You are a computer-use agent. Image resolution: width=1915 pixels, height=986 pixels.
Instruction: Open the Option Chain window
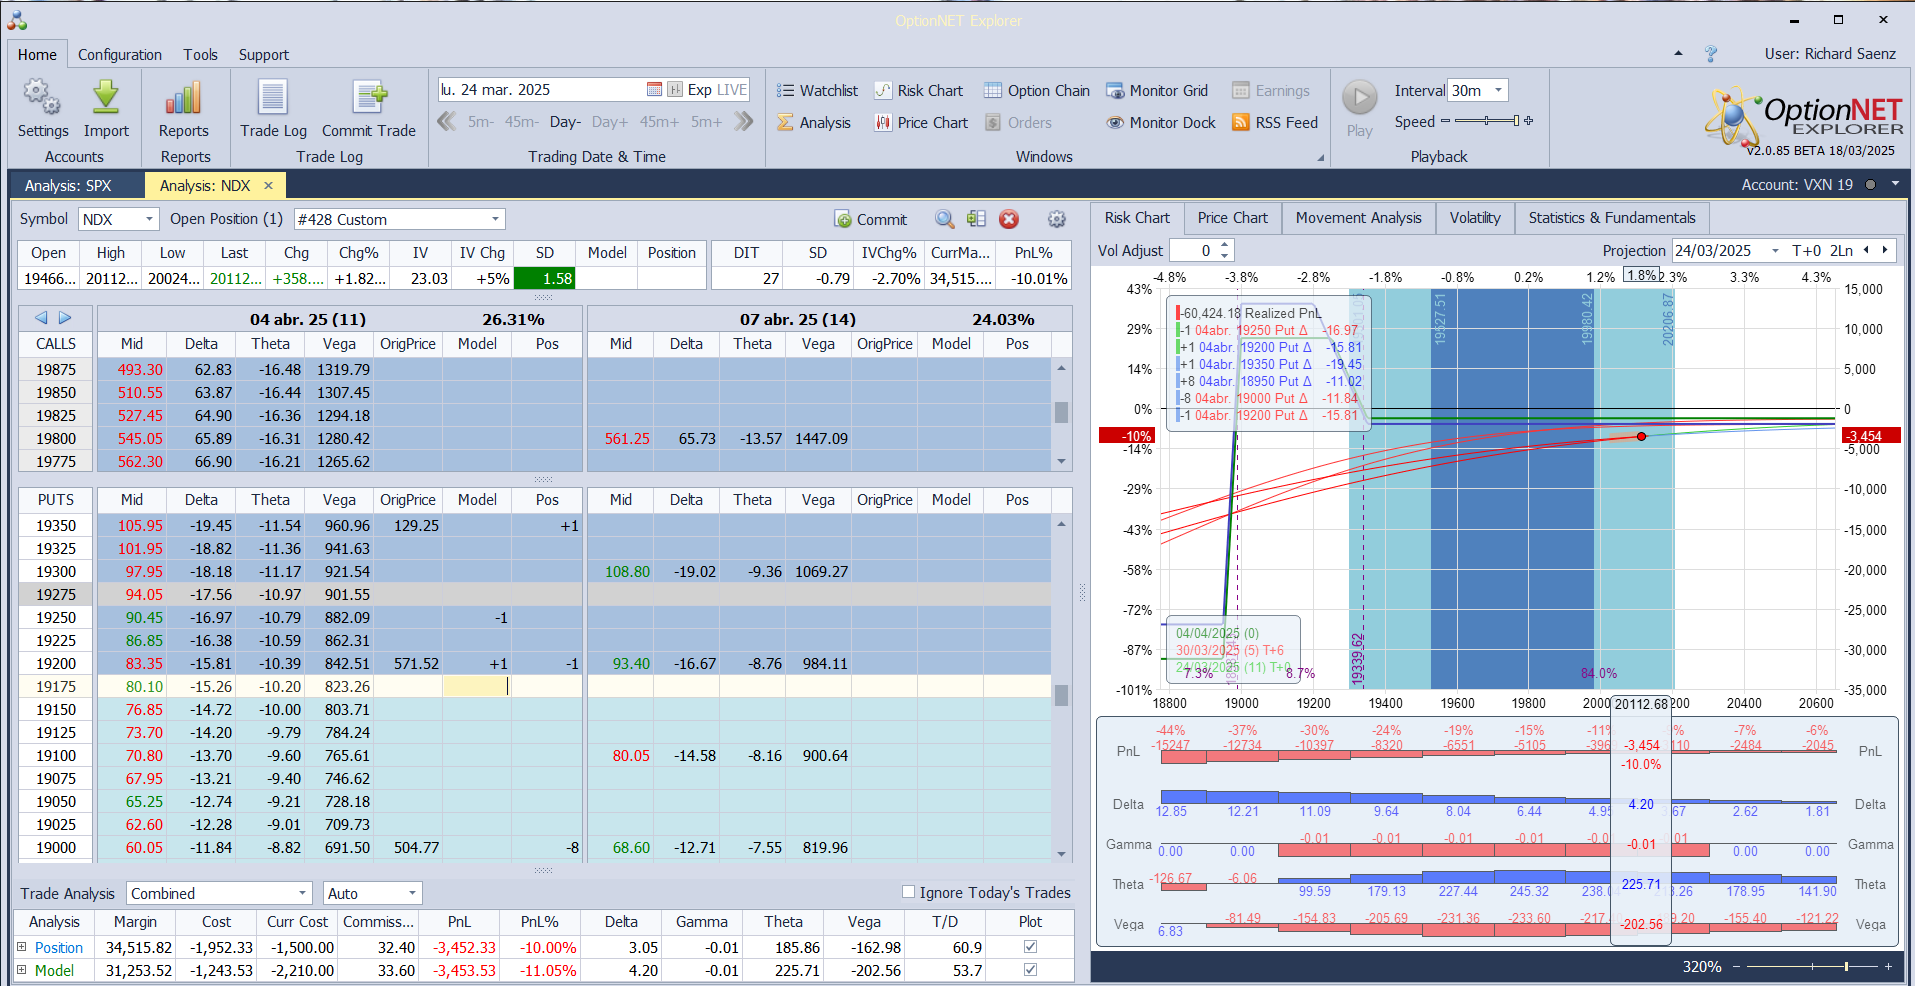pyautogui.click(x=1037, y=90)
